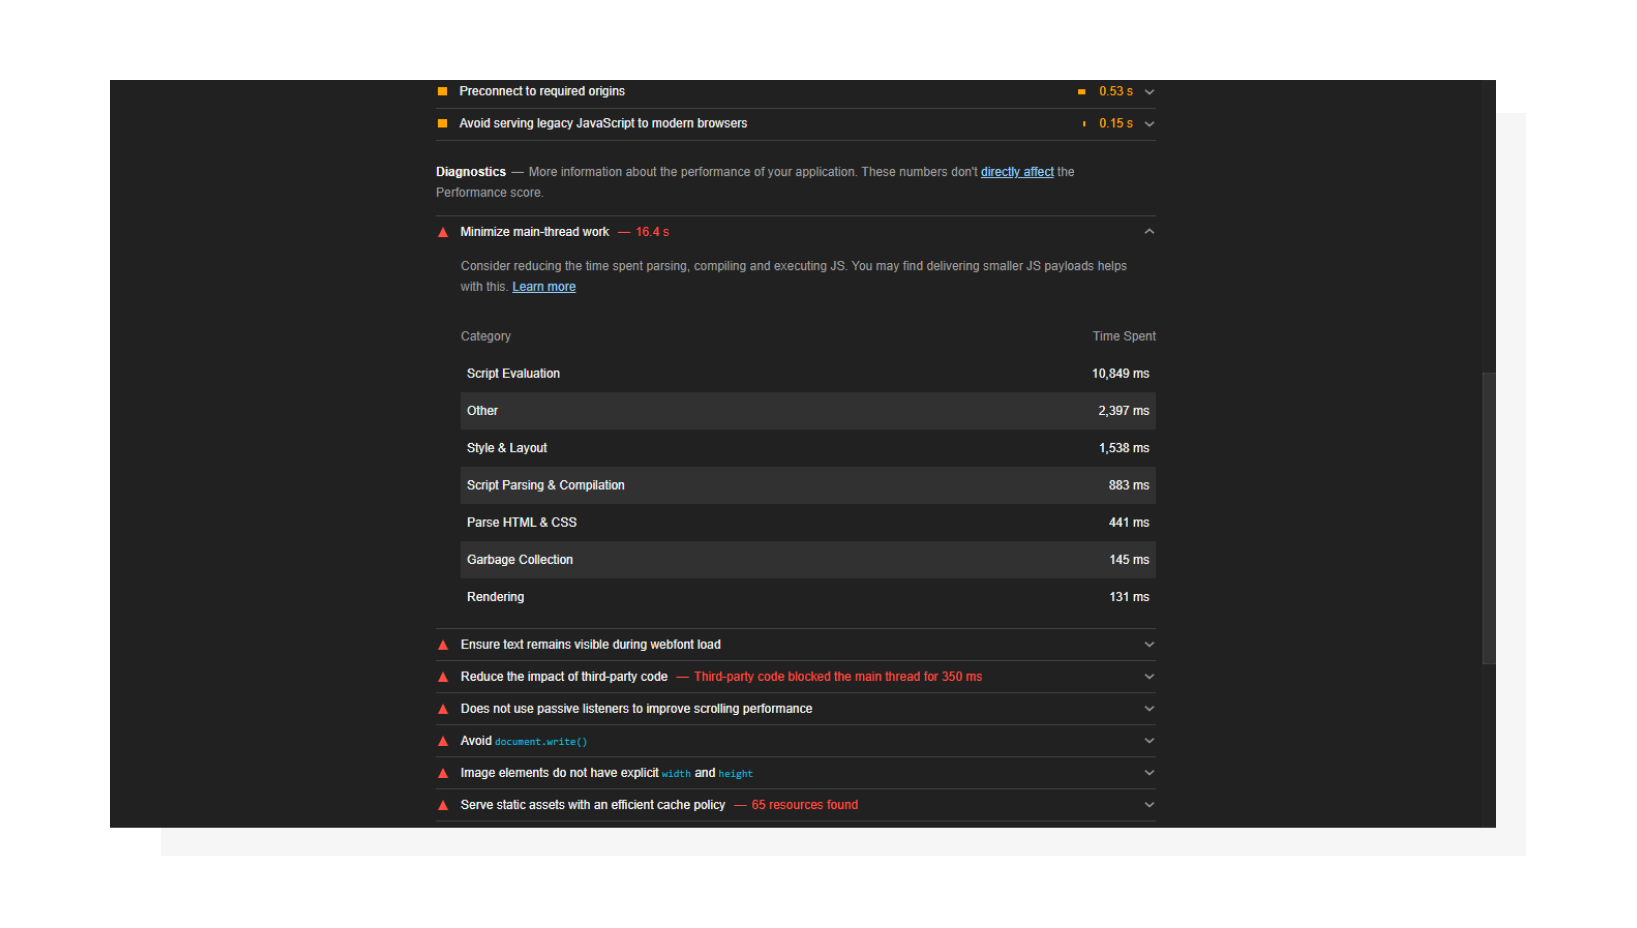This screenshot has width=1637, height=928.
Task: Click the warning triangle beside Reduce impact of third-party code
Action: pos(443,677)
